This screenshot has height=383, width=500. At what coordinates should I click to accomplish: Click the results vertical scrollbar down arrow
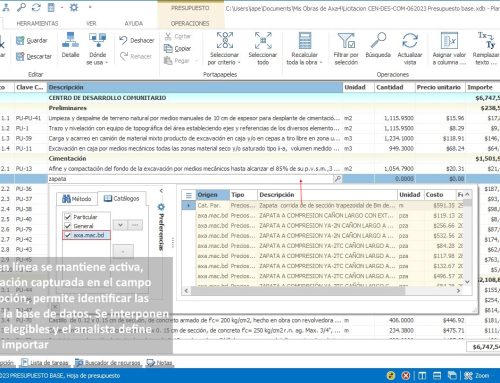pyautogui.click(x=467, y=282)
